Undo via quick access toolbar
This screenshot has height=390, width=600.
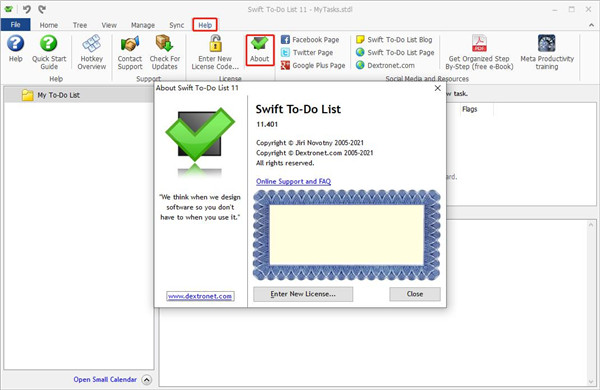[26, 9]
